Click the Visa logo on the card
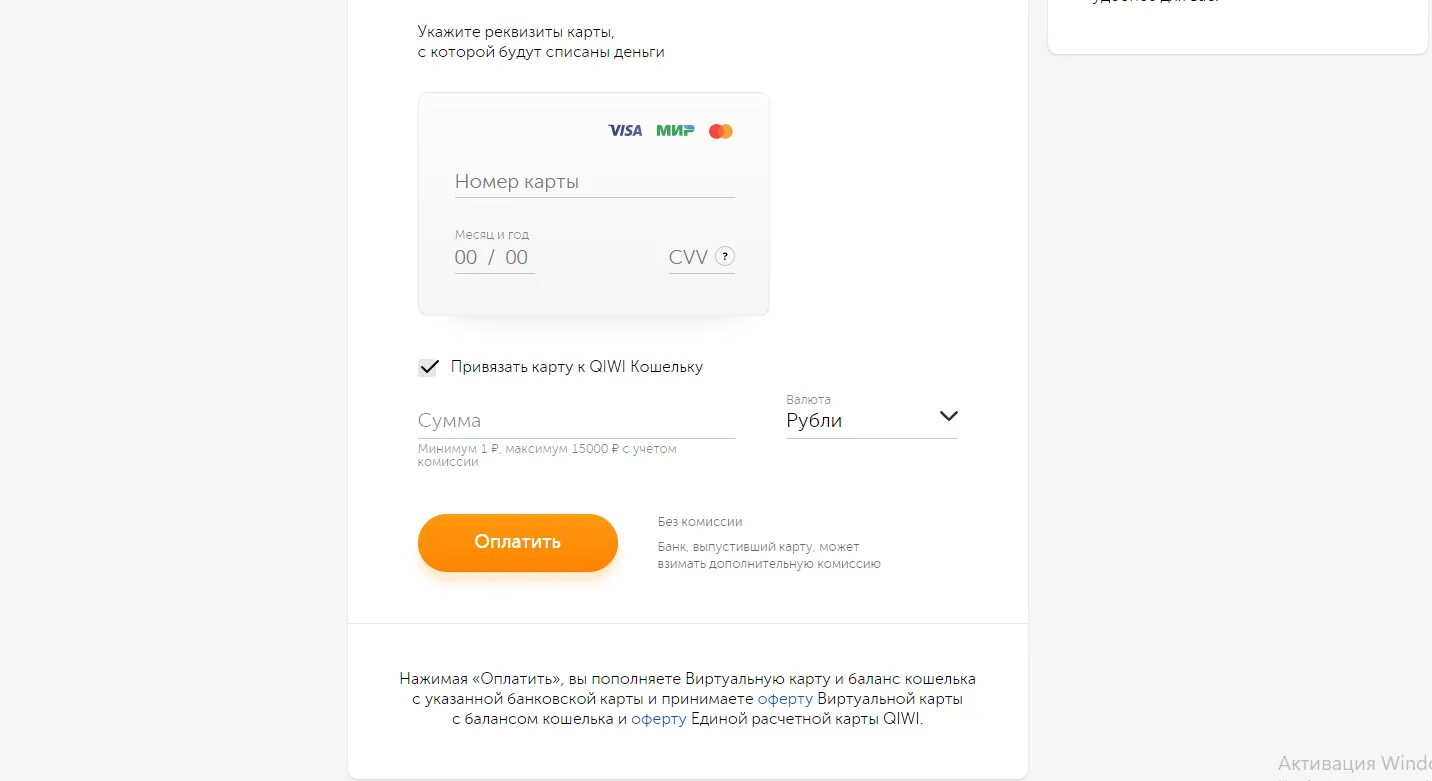Viewport: 1432px width, 781px height. point(625,131)
